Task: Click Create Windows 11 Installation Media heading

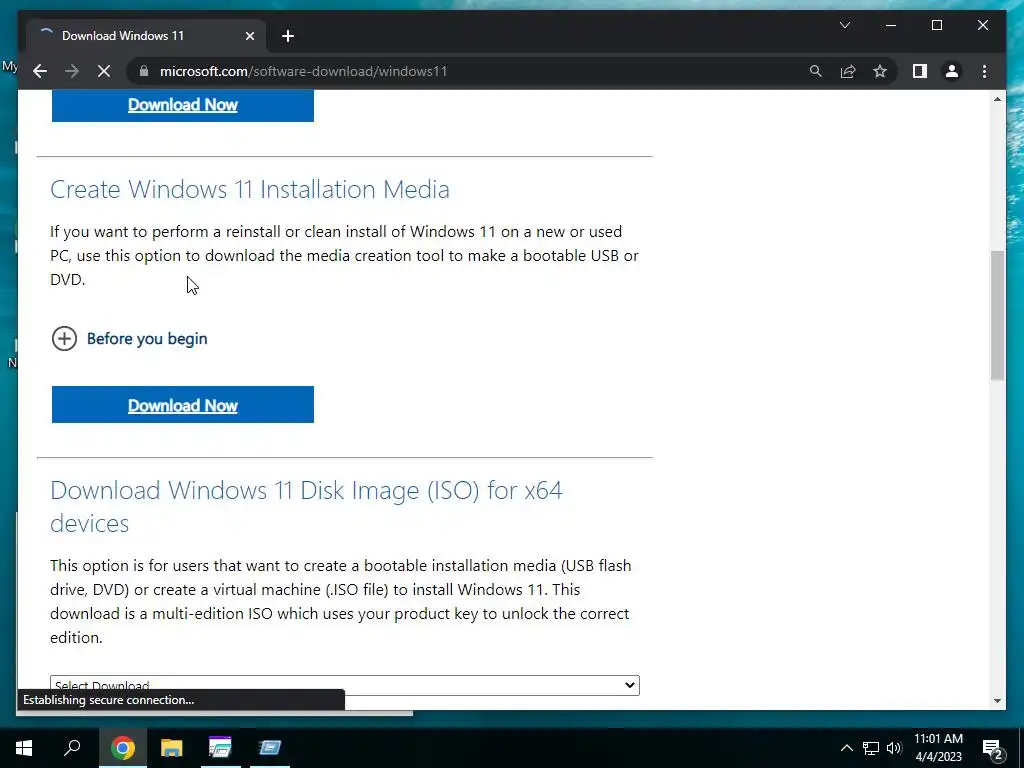Action: [x=249, y=189]
